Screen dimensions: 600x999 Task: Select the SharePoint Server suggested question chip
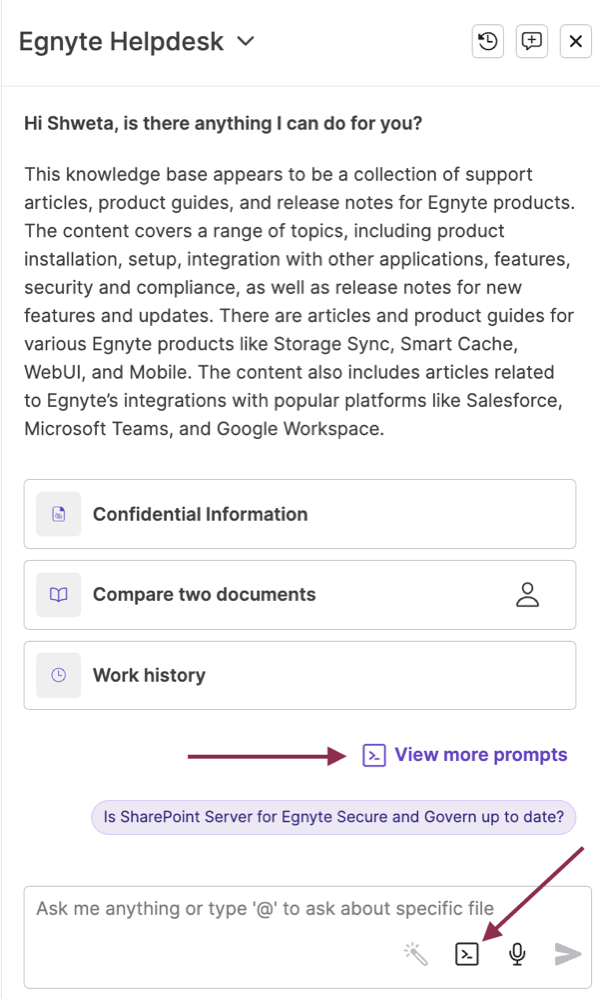click(333, 817)
